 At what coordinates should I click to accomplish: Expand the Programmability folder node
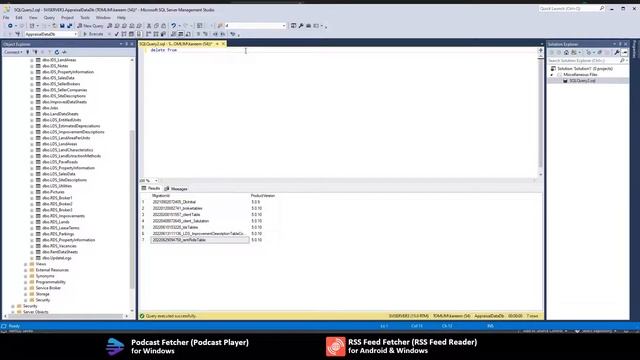click(25, 282)
